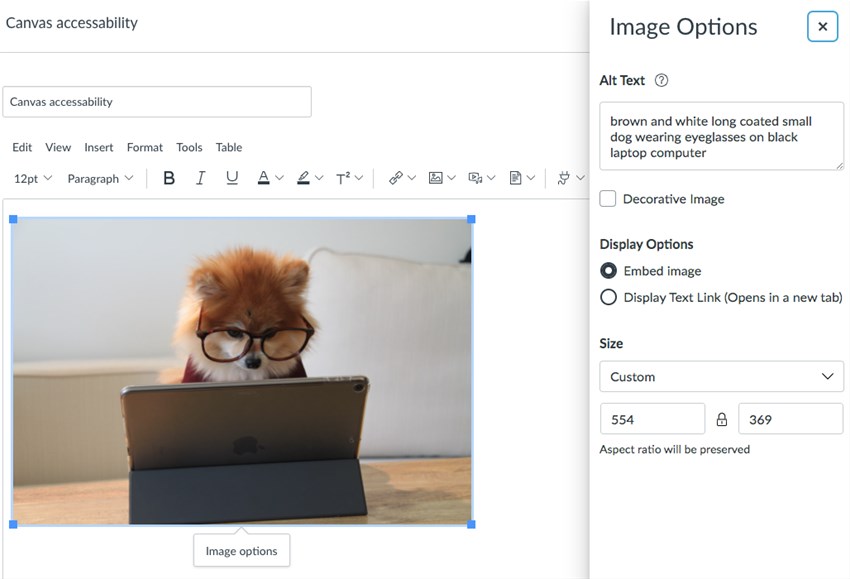Open the insert link tool
The width and height of the screenshot is (850, 579).
pos(396,178)
